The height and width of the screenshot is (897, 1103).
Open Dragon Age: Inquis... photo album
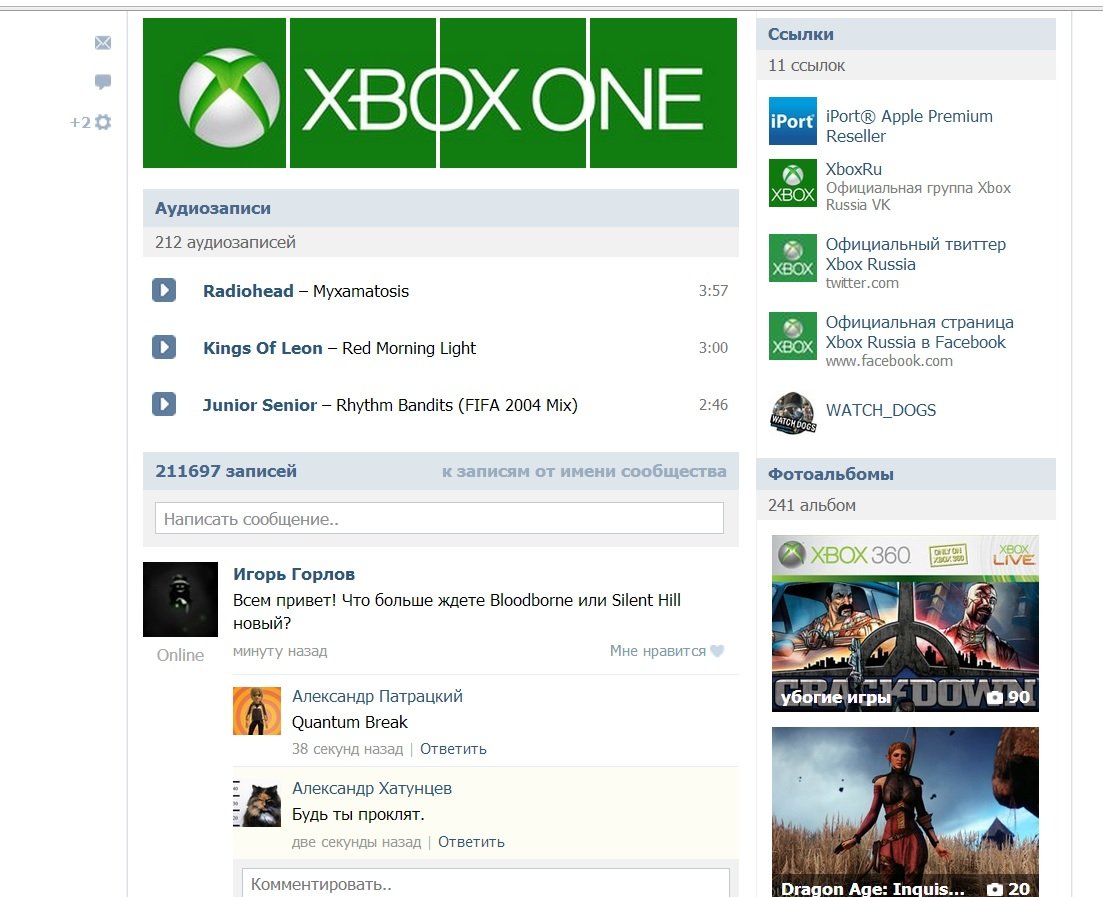pos(905,812)
